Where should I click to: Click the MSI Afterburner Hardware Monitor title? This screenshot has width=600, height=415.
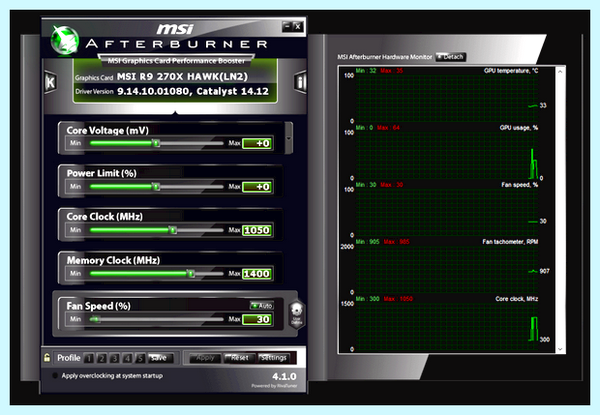tap(385, 57)
